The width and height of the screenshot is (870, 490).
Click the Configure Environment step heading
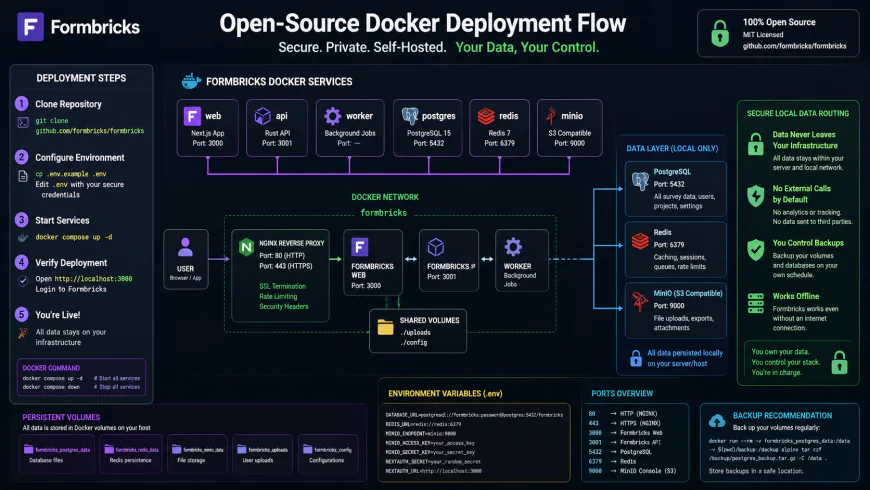click(x=80, y=158)
